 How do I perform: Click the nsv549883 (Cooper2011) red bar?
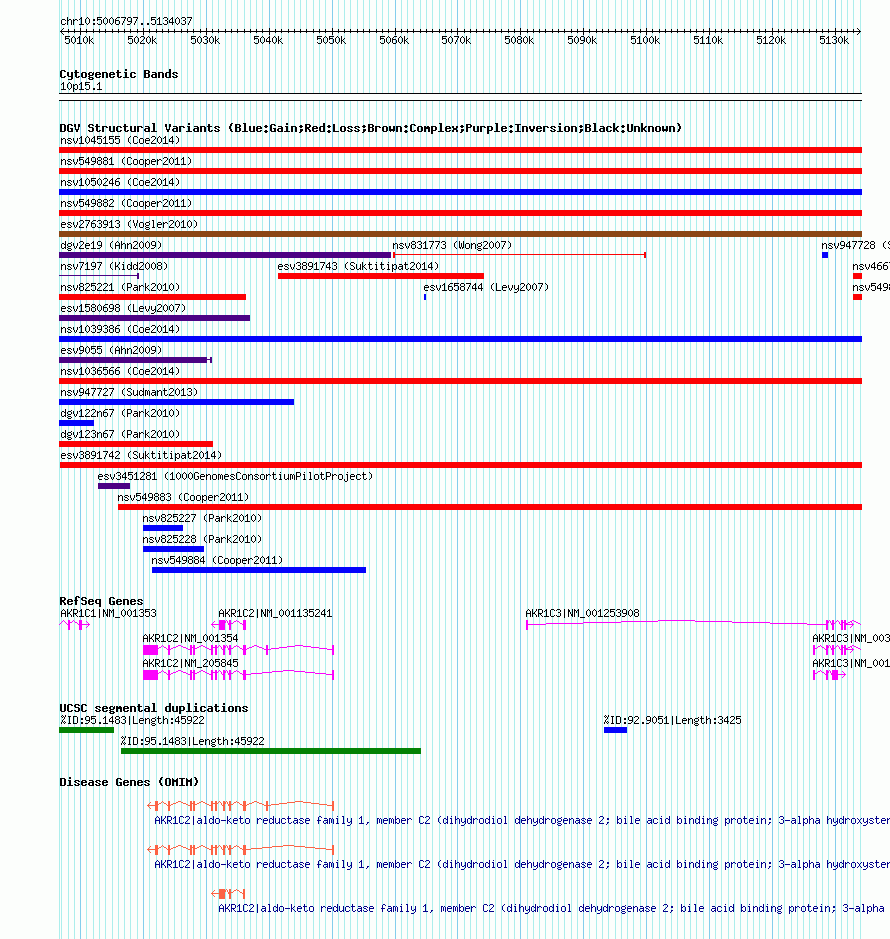pyautogui.click(x=490, y=507)
